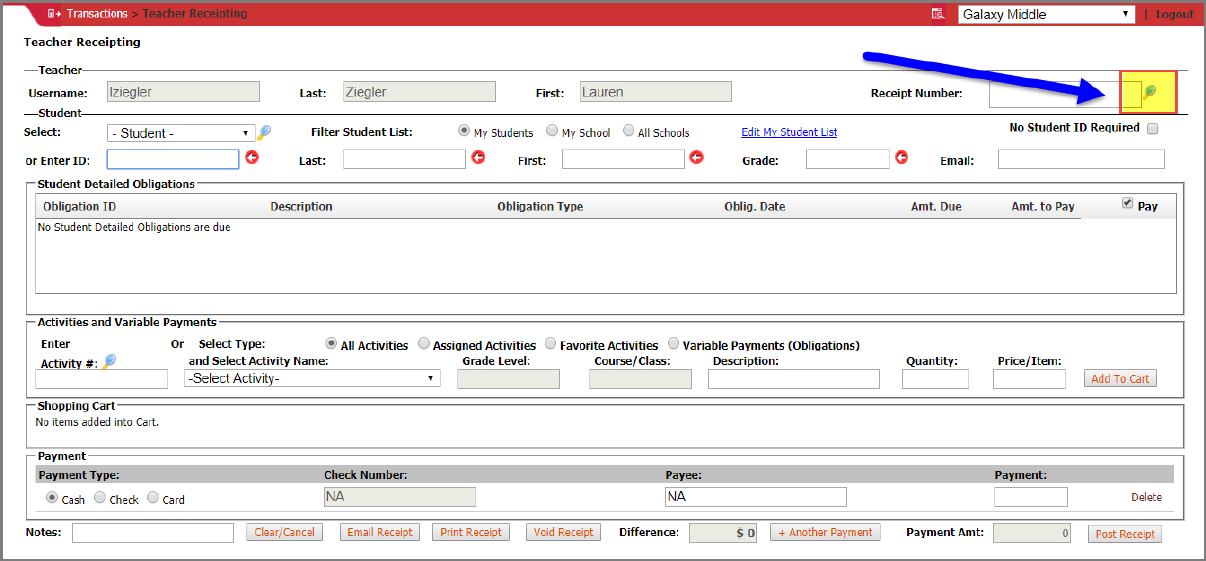Click the Logout link
Image resolution: width=1206 pixels, height=561 pixels.
1175,14
